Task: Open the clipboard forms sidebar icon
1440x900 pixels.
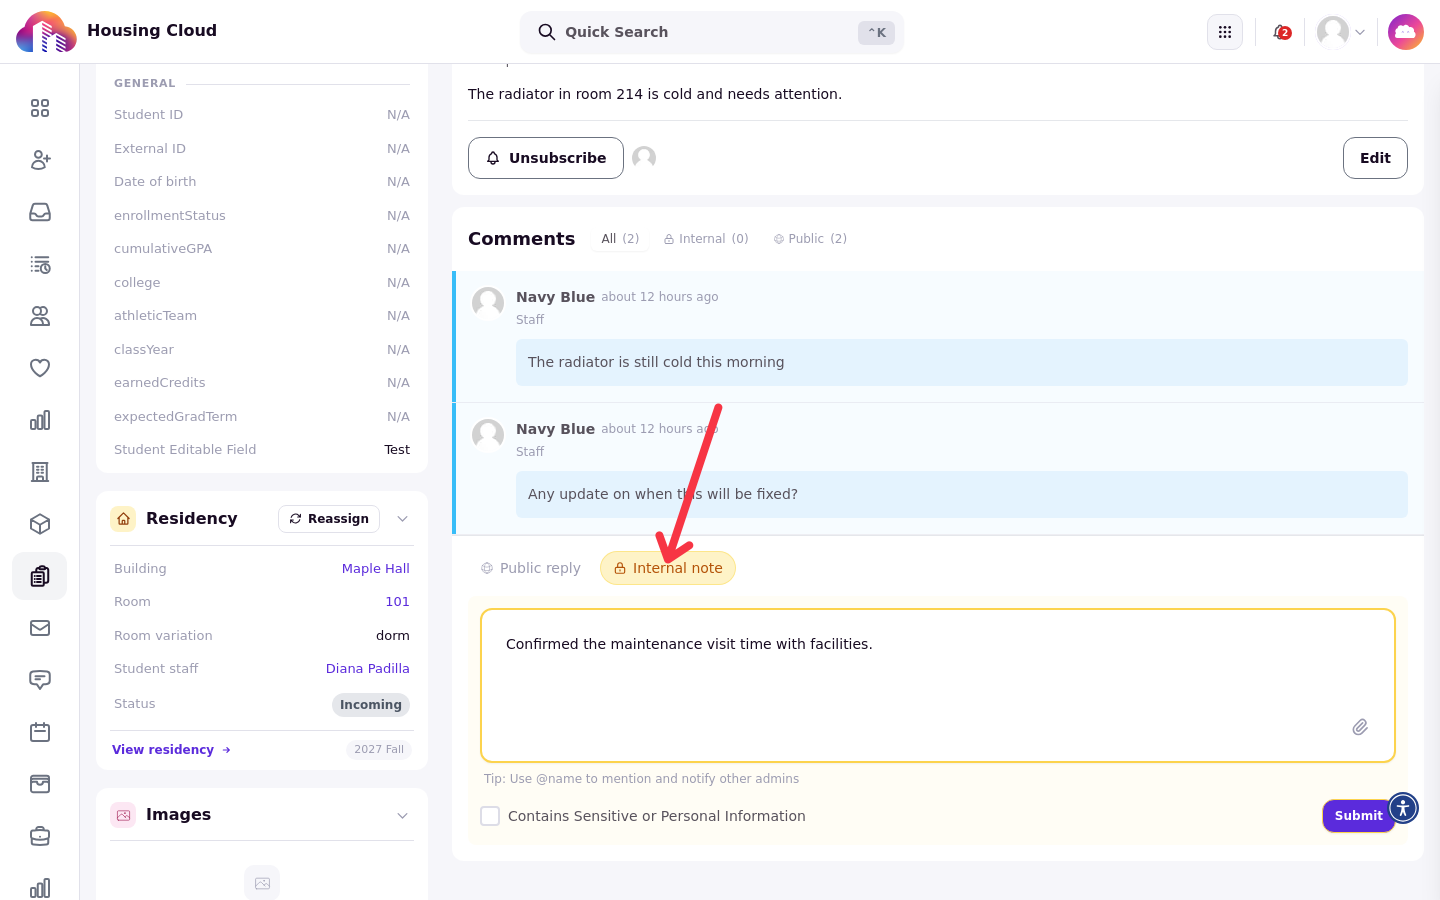Action: [40, 576]
